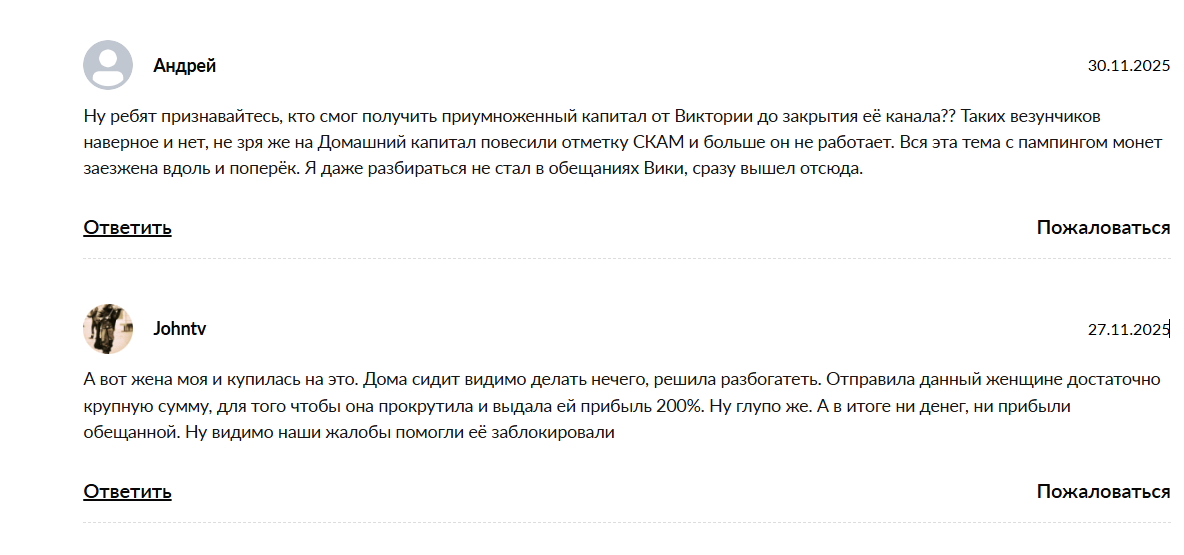Reply to Андрей's comment via Ответить
This screenshot has height=555, width=1184.
(127, 228)
